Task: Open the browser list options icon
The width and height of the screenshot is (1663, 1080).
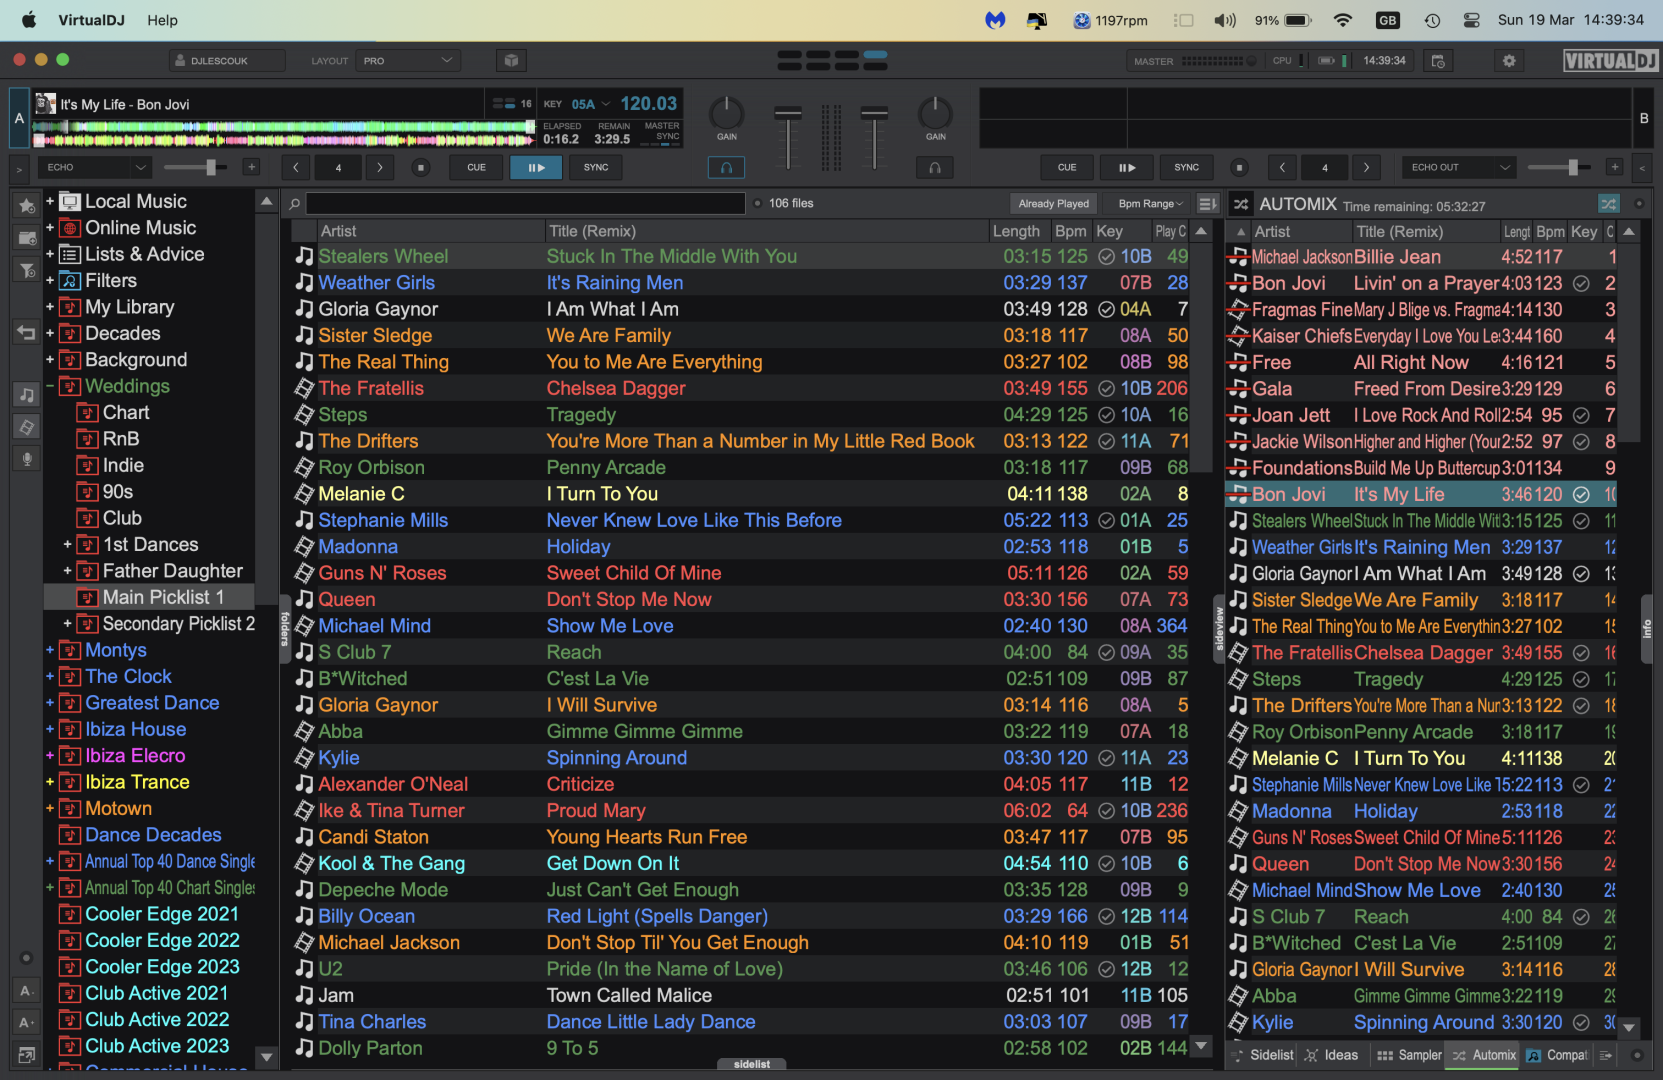Action: tap(1207, 204)
